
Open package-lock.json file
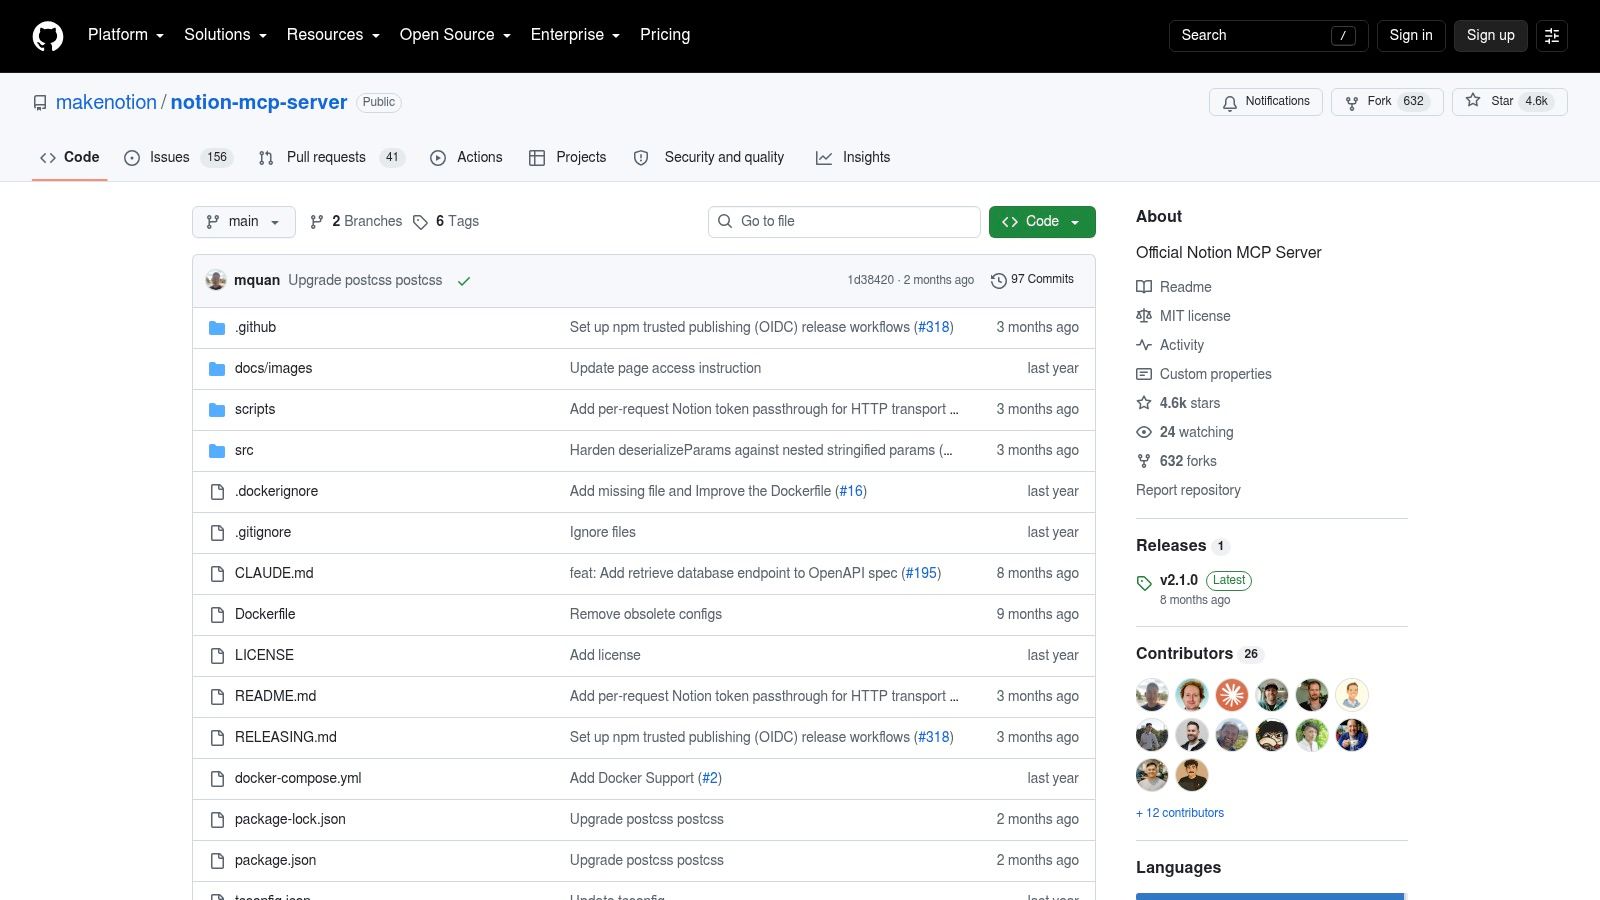(290, 819)
